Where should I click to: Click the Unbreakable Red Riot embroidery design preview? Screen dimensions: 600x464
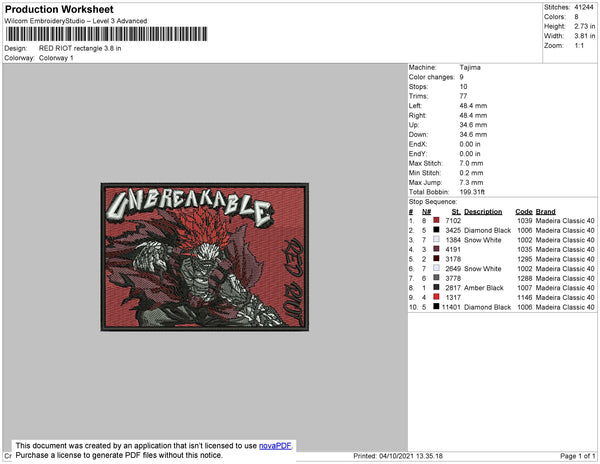pos(205,257)
